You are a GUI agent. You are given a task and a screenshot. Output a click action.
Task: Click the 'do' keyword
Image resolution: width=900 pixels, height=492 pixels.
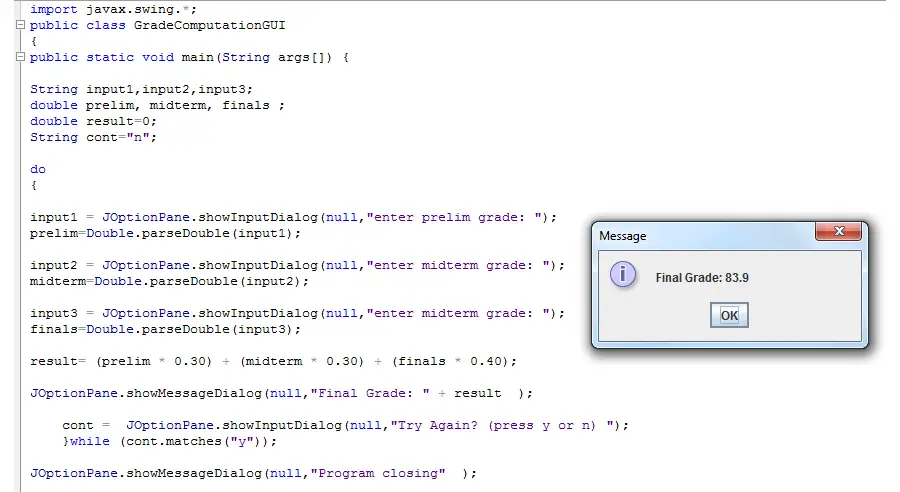38,169
